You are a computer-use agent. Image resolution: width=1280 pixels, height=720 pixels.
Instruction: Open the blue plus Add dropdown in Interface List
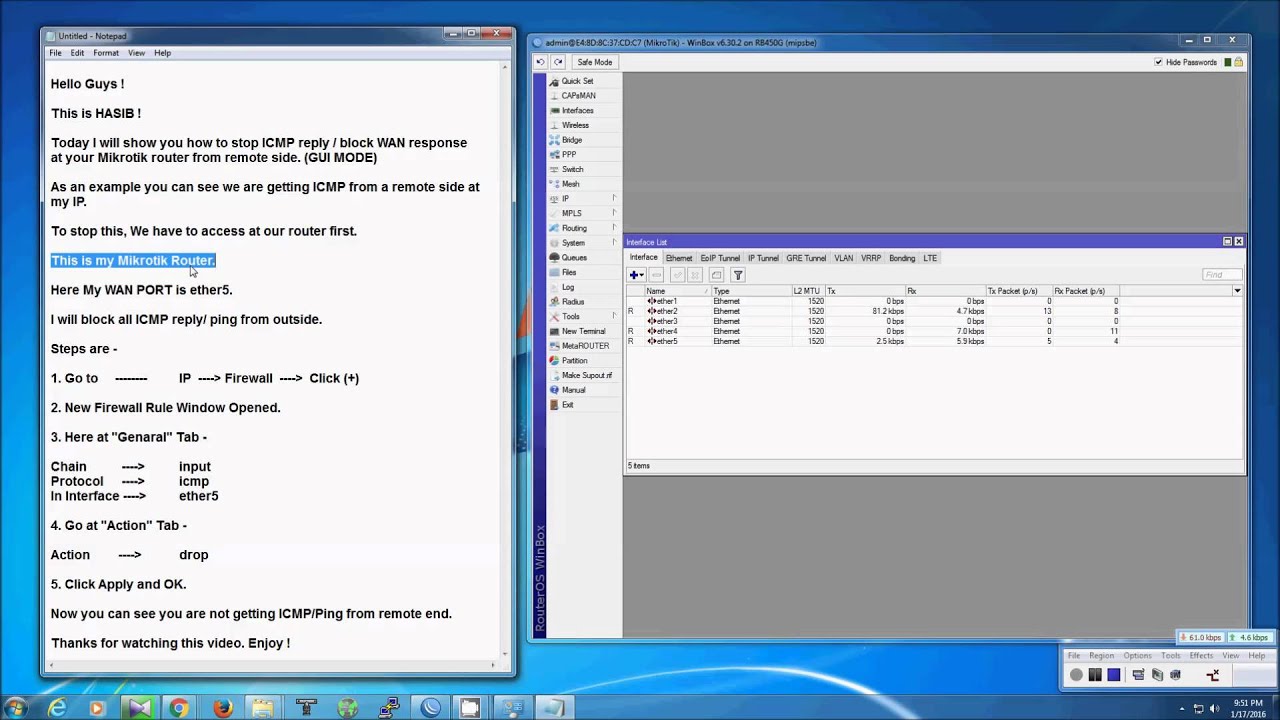pos(636,275)
